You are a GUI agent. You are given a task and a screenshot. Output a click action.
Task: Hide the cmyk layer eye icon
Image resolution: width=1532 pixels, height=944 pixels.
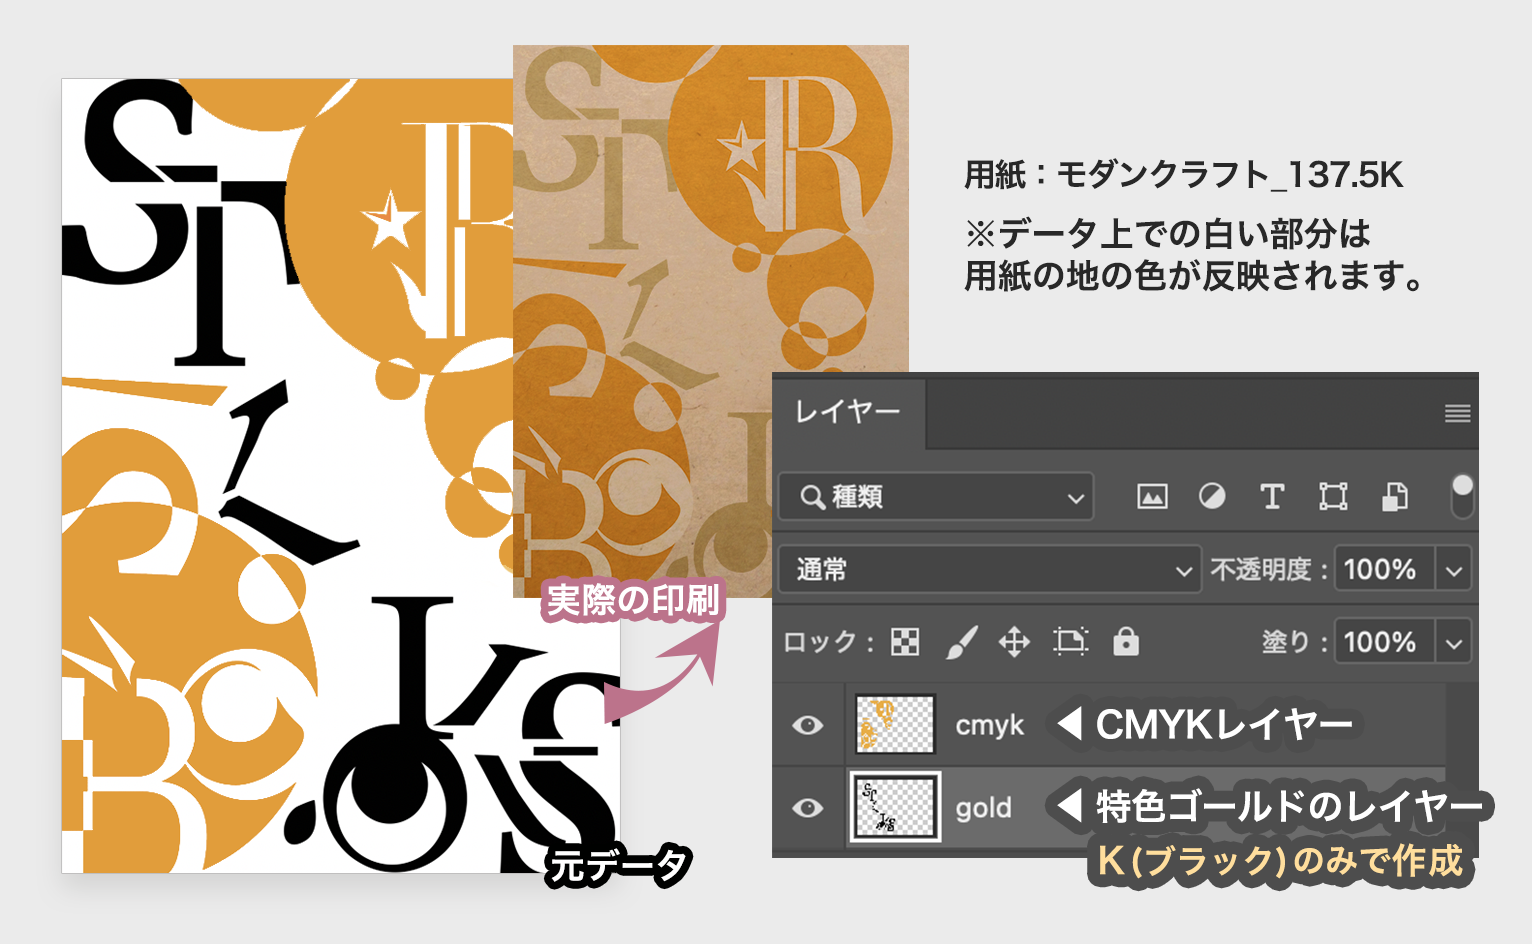coord(808,725)
